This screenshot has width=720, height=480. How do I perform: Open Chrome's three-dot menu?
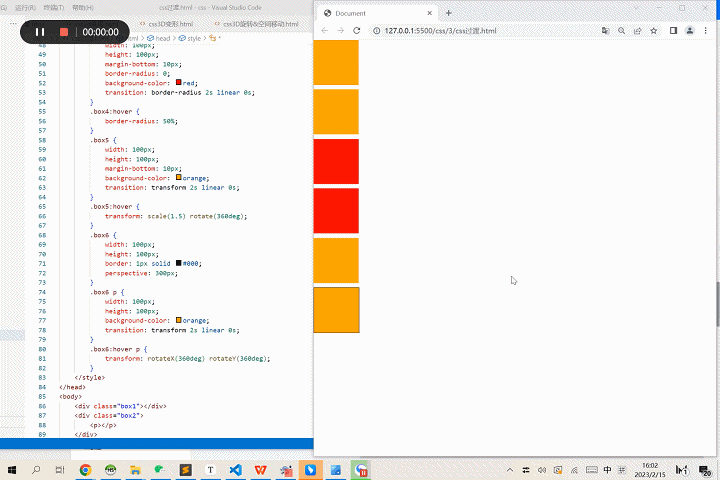[x=706, y=31]
